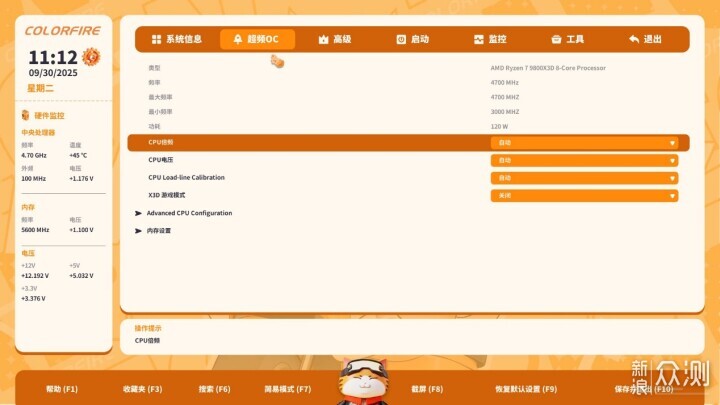The image size is (720, 405).
Task: Click the 11:12 clock display
Action: 53,57
